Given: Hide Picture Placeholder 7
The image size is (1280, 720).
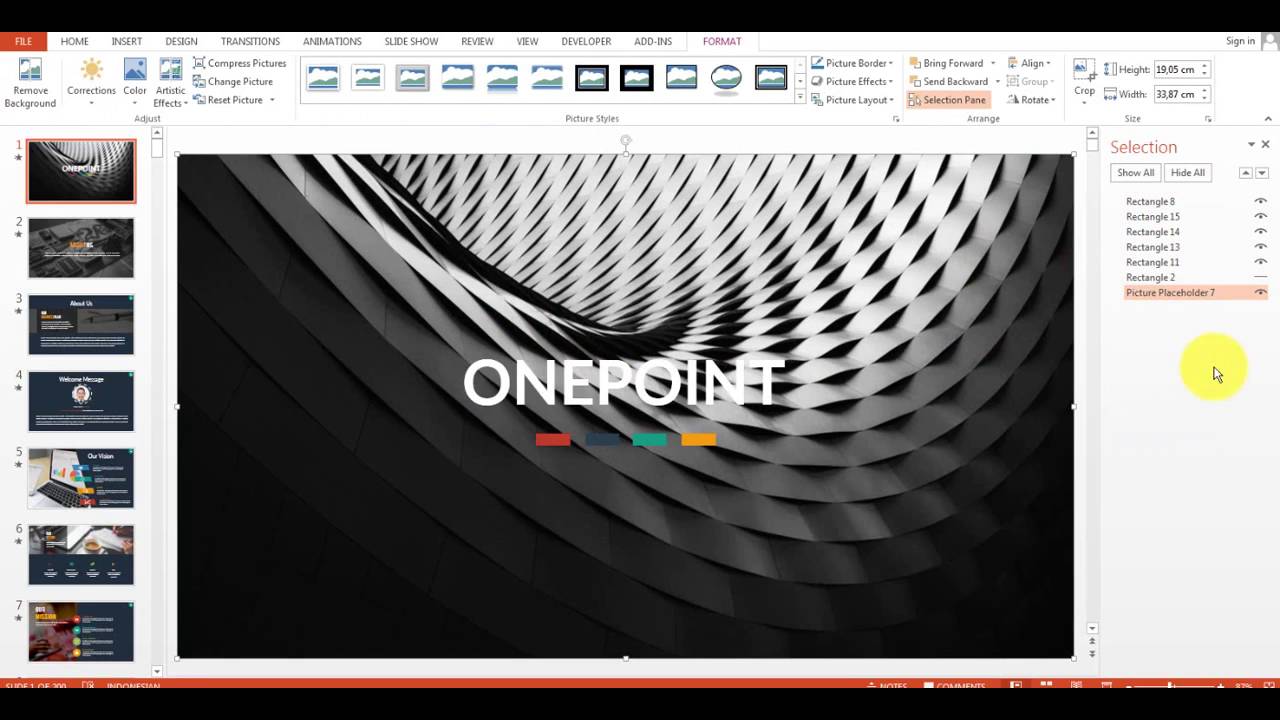Looking at the screenshot, I should 1260,292.
